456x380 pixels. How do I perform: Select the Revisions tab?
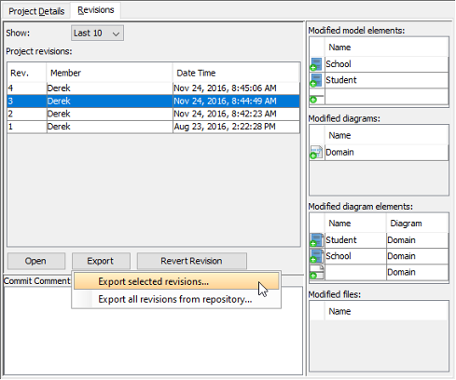tap(96, 10)
